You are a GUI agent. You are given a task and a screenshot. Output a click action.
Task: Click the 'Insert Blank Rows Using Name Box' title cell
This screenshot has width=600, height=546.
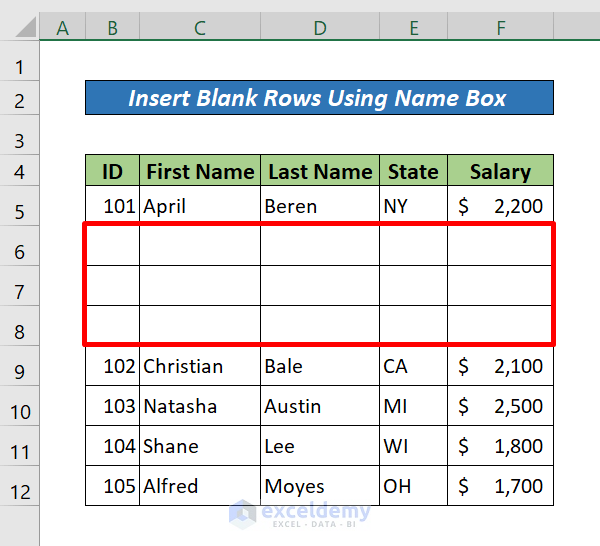tap(320, 98)
